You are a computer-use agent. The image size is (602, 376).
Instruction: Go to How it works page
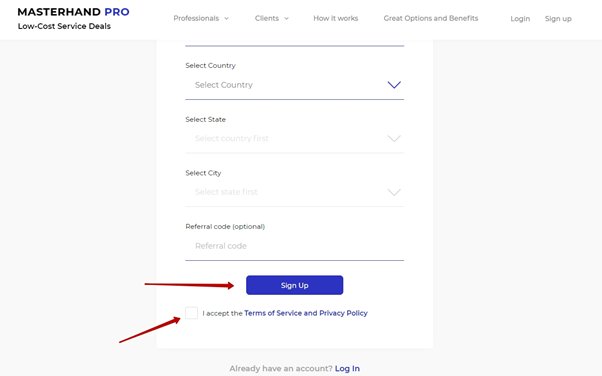tap(336, 18)
